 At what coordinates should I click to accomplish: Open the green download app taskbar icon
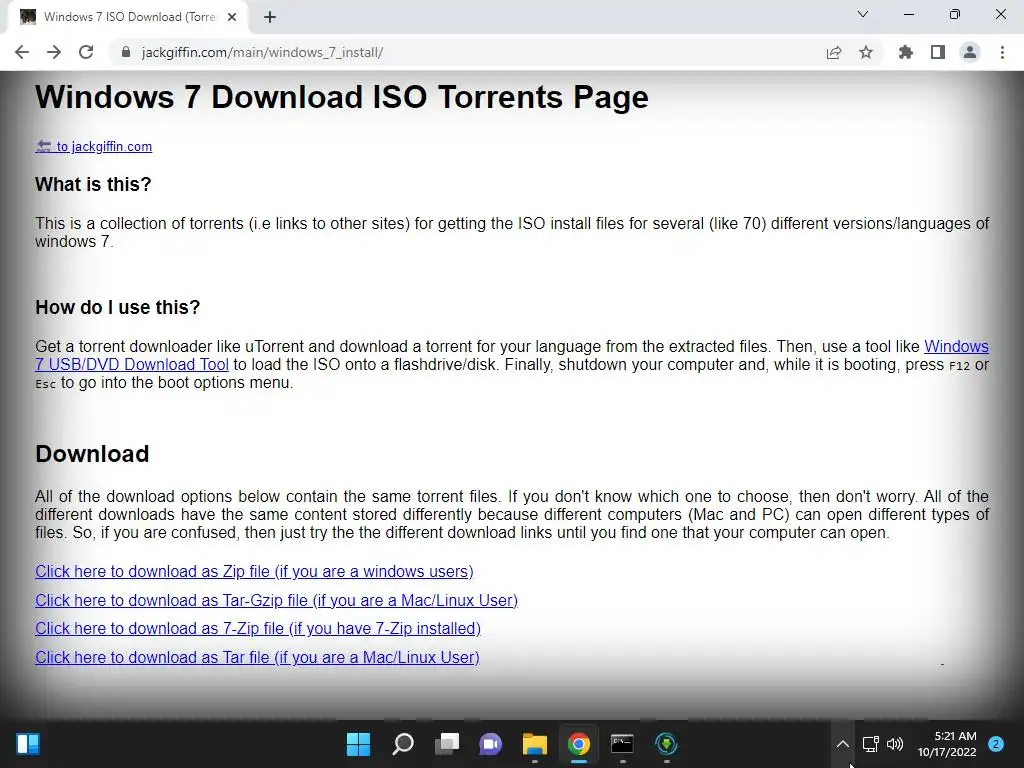coord(666,744)
